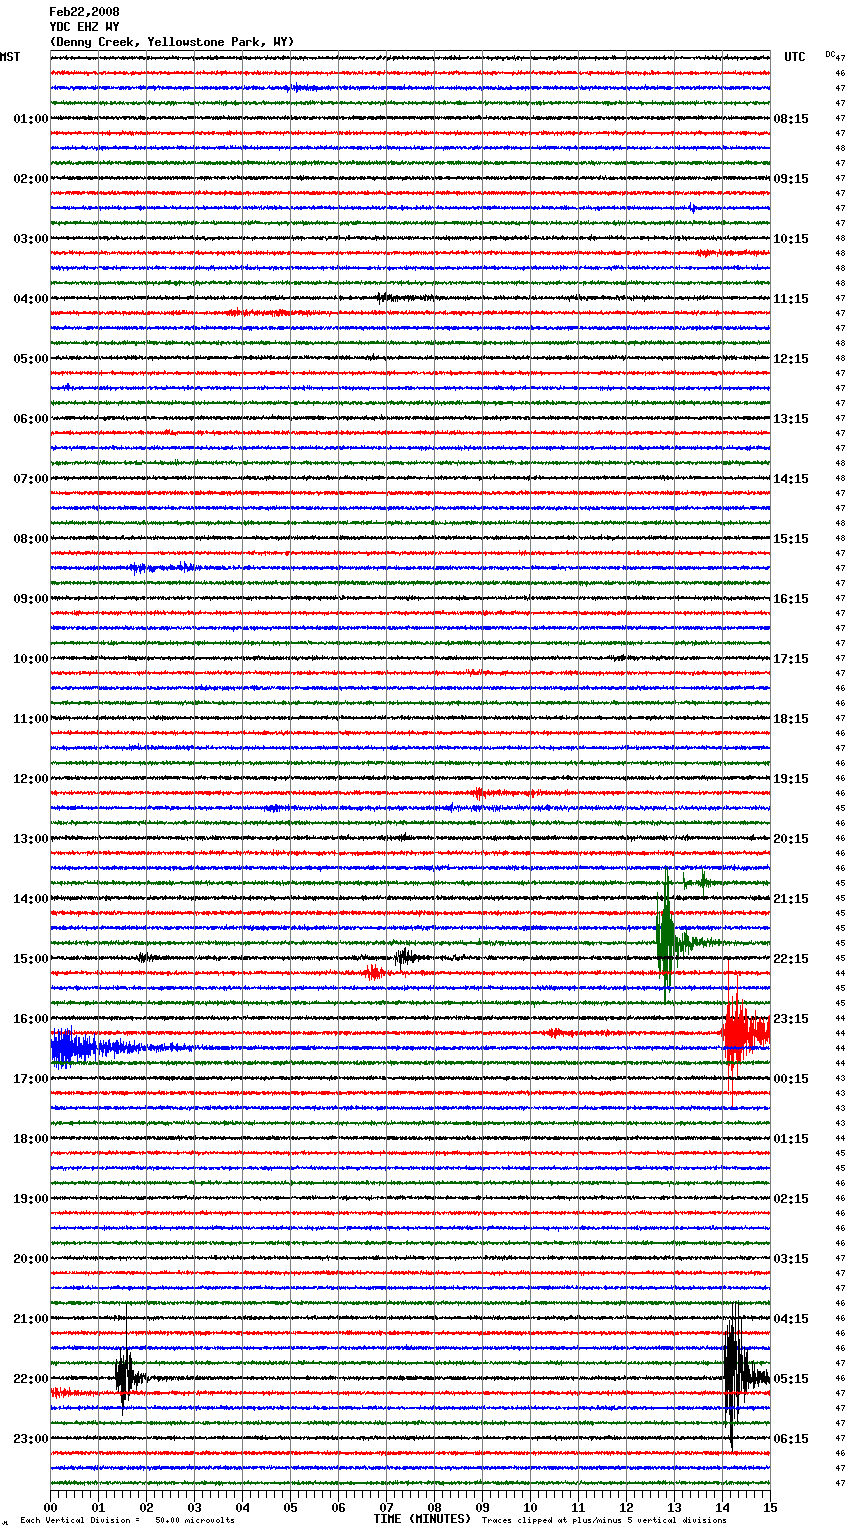Select the 01:00 MST time label
The width and height of the screenshot is (850, 1534).
click(31, 119)
